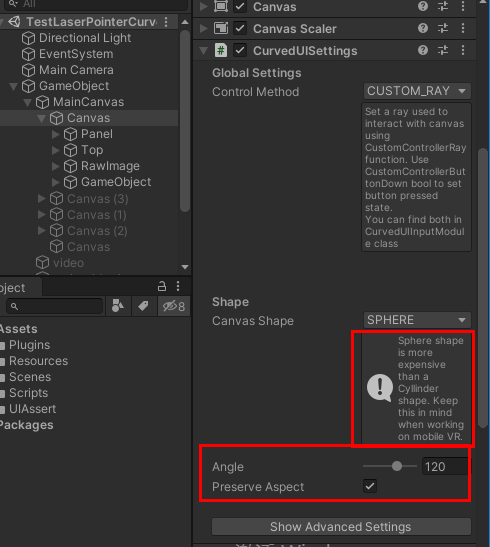Select Assets root in Project panel

pos(18,329)
